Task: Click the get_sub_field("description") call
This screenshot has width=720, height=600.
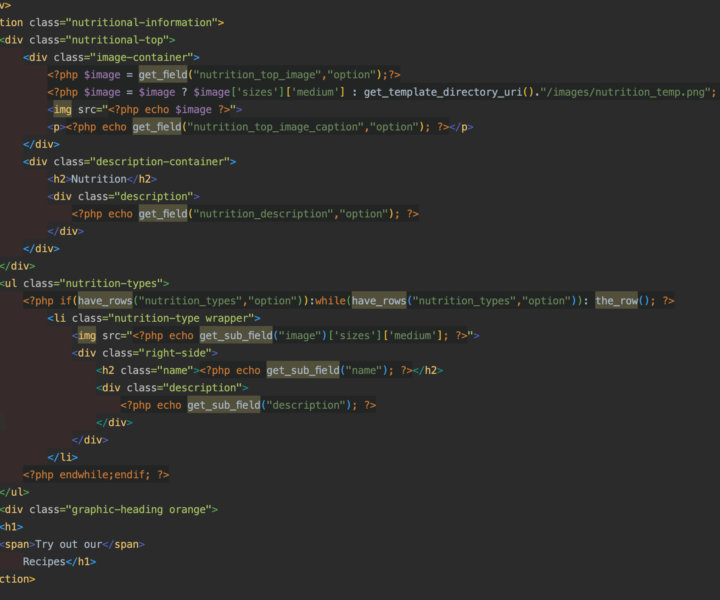Action: (x=223, y=405)
